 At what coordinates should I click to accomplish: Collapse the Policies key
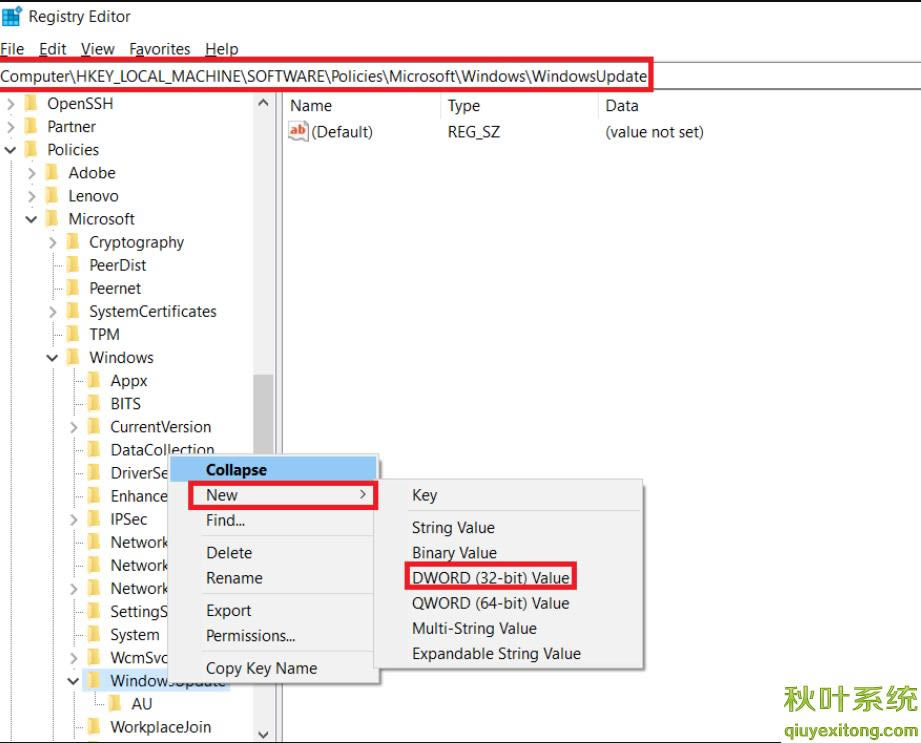tap(11, 150)
